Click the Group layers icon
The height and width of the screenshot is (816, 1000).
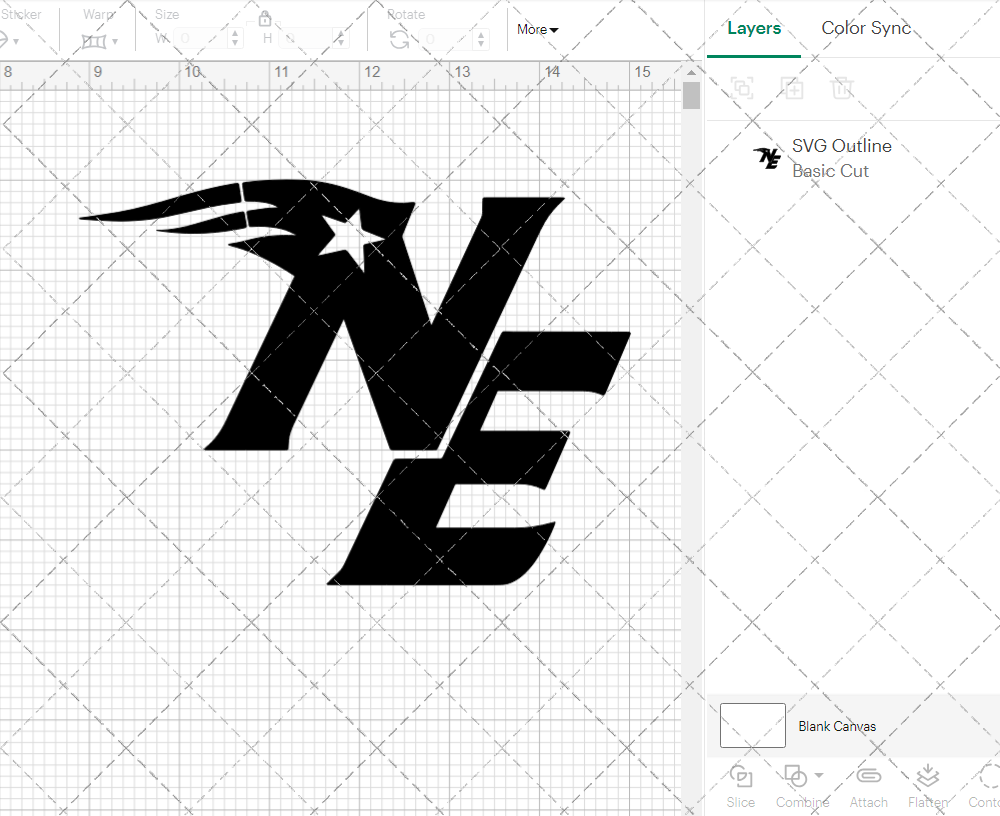pyautogui.click(x=742, y=88)
